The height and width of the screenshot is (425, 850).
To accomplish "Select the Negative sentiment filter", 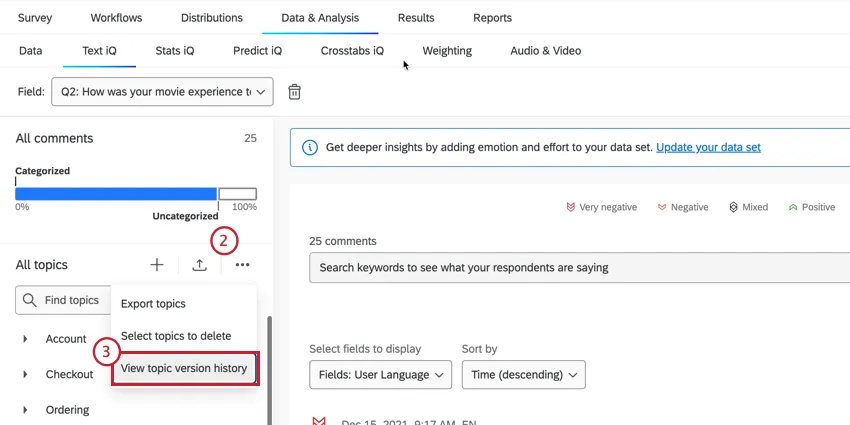I will point(683,207).
